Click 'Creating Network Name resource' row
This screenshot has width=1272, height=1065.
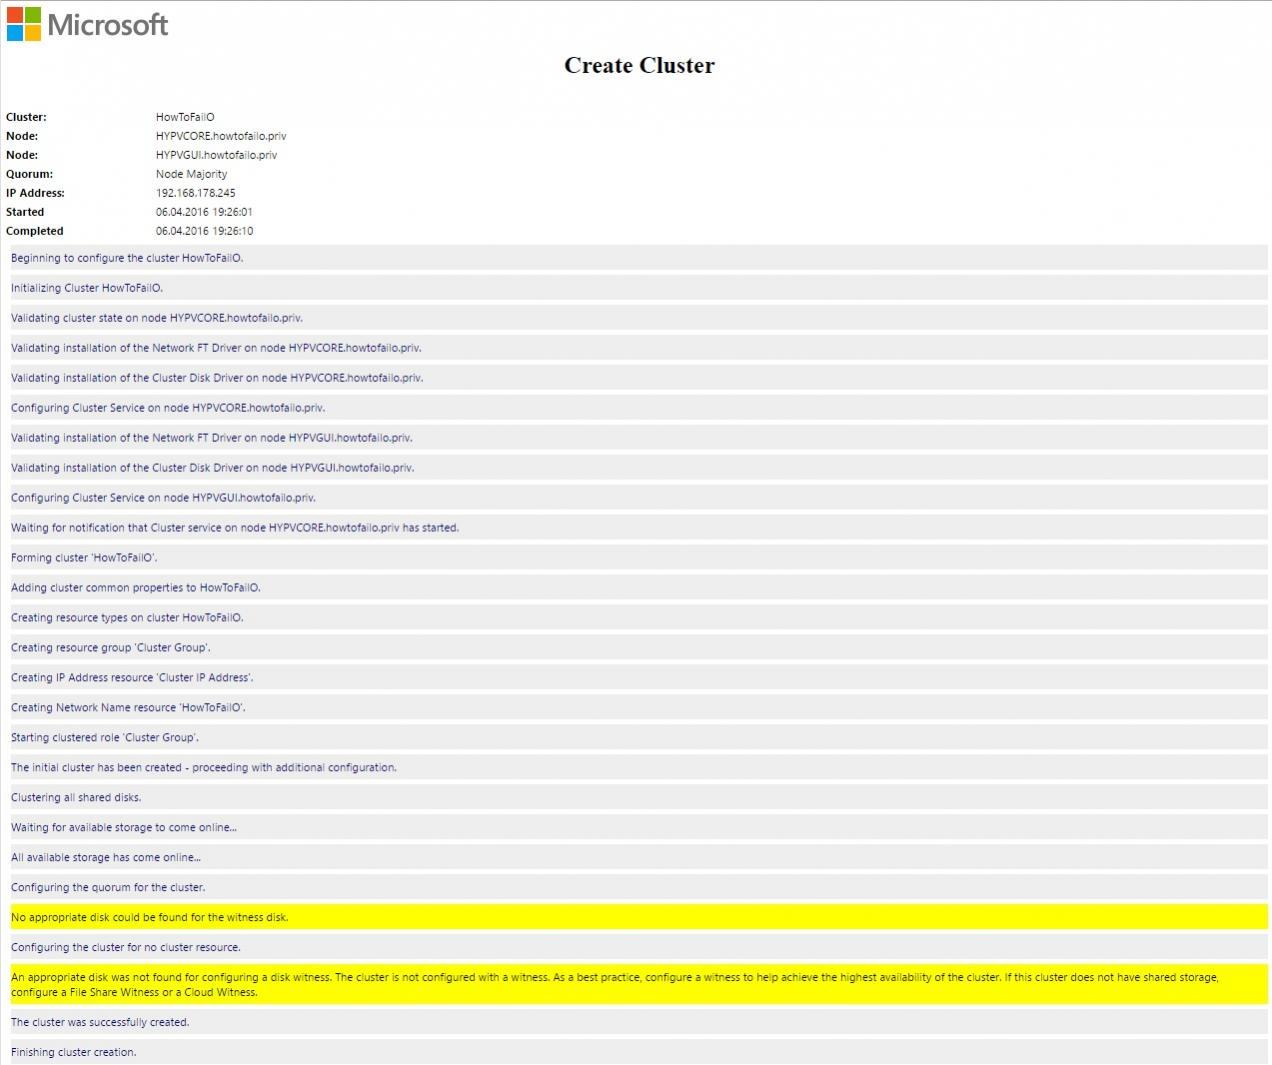pyautogui.click(x=639, y=708)
